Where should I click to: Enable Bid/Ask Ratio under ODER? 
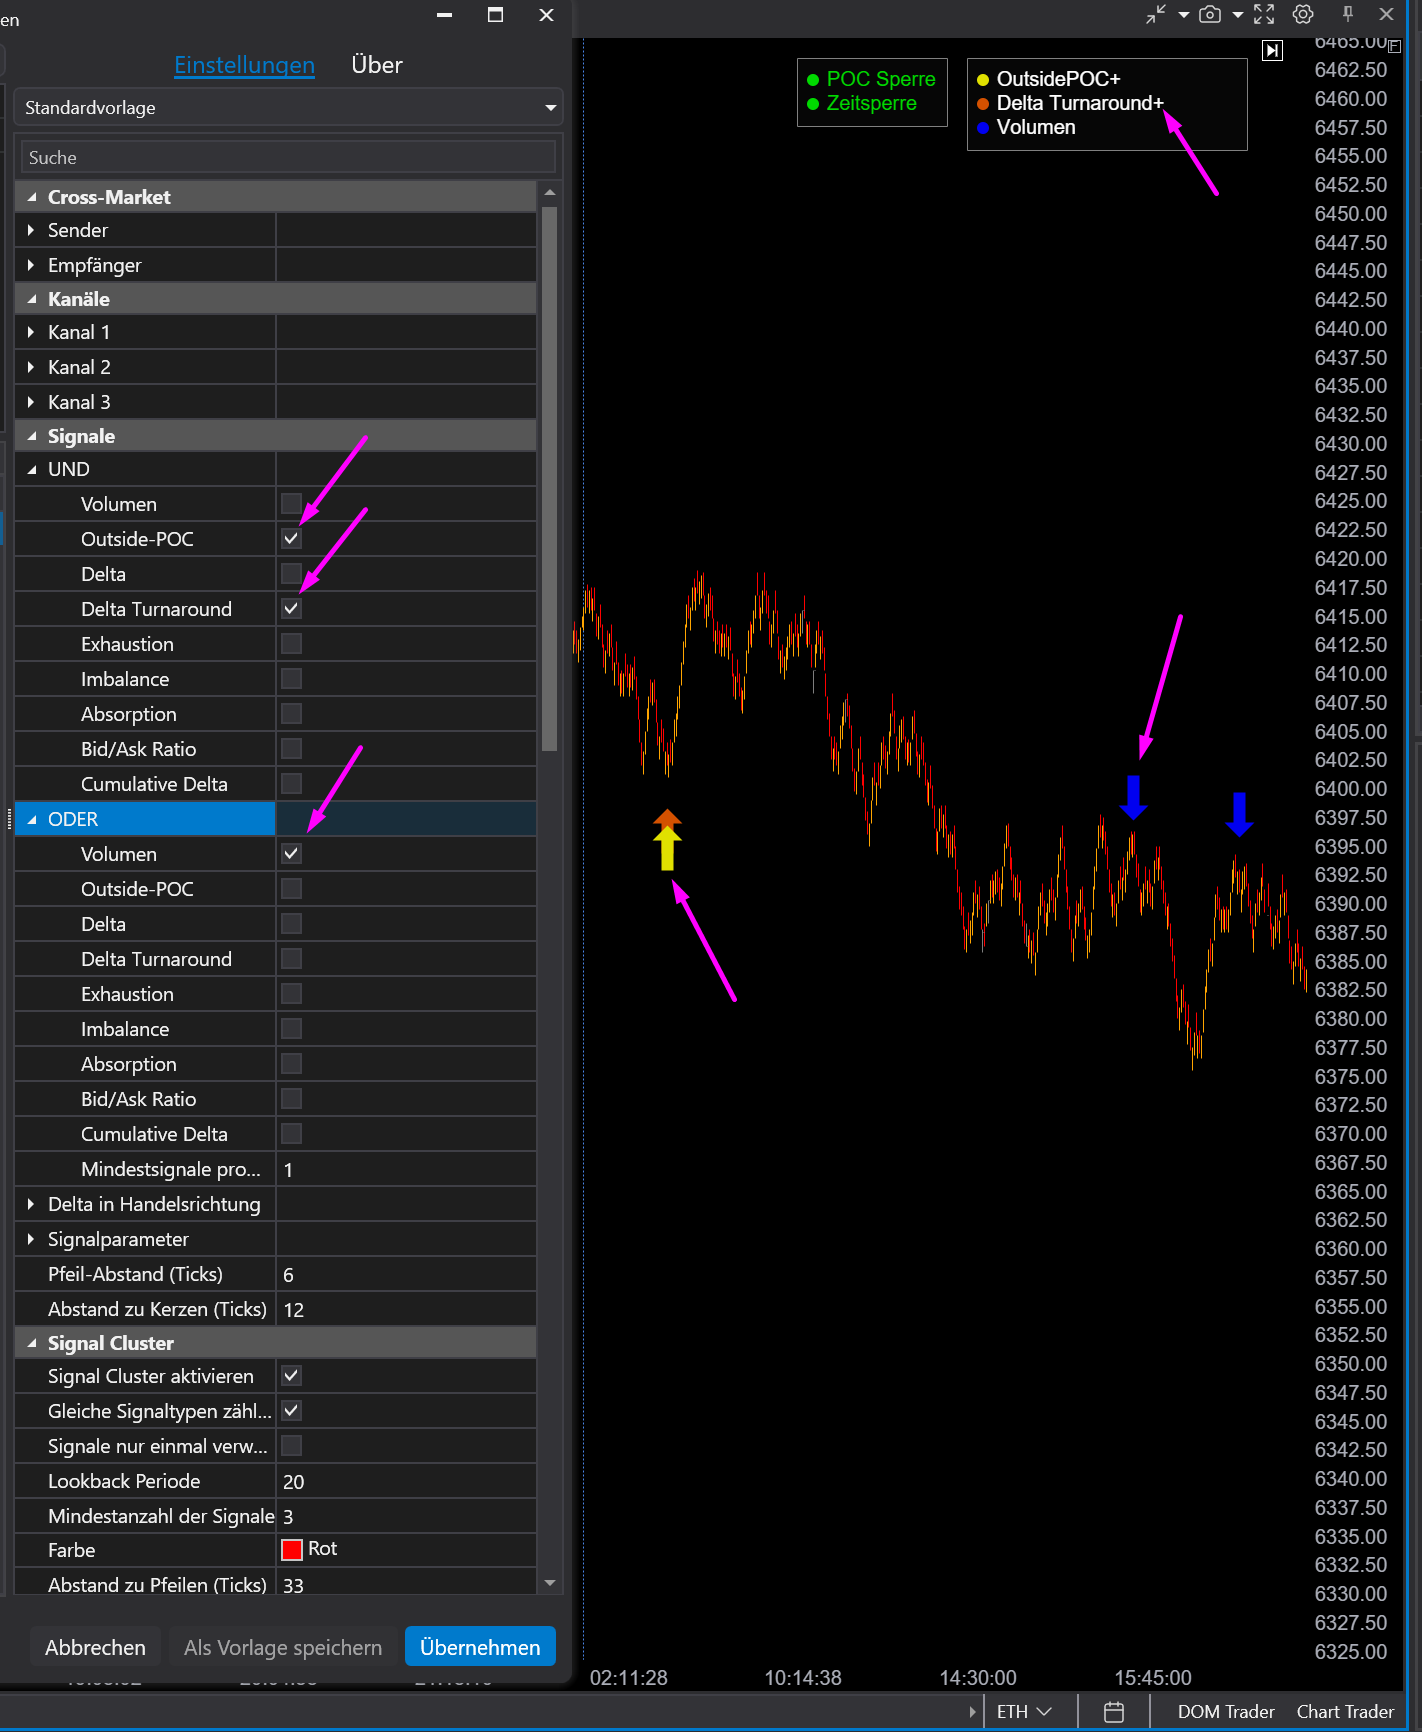pos(291,1098)
